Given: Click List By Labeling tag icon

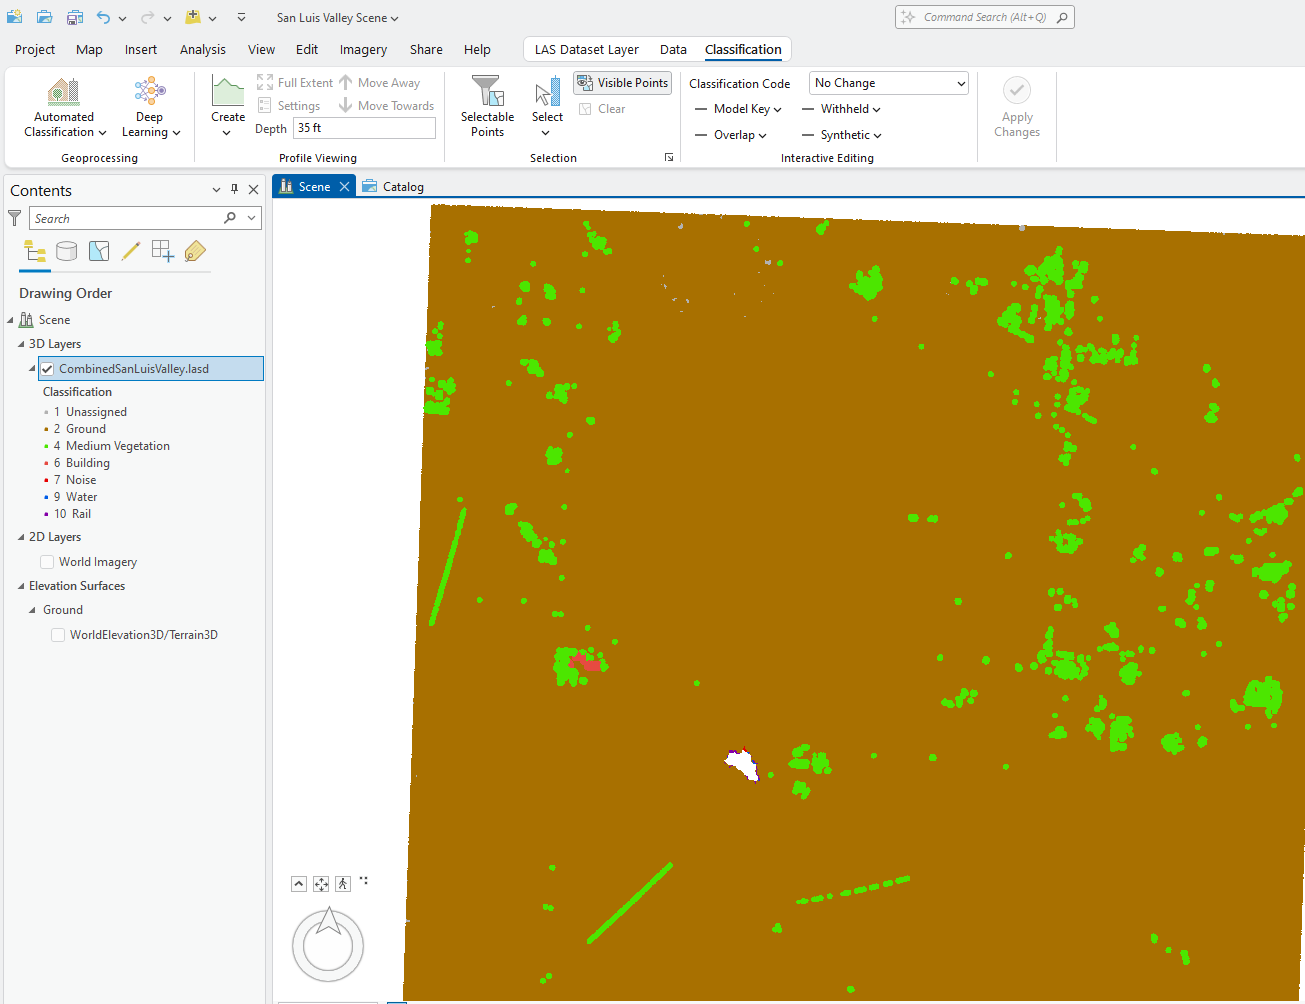Looking at the screenshot, I should (x=195, y=251).
